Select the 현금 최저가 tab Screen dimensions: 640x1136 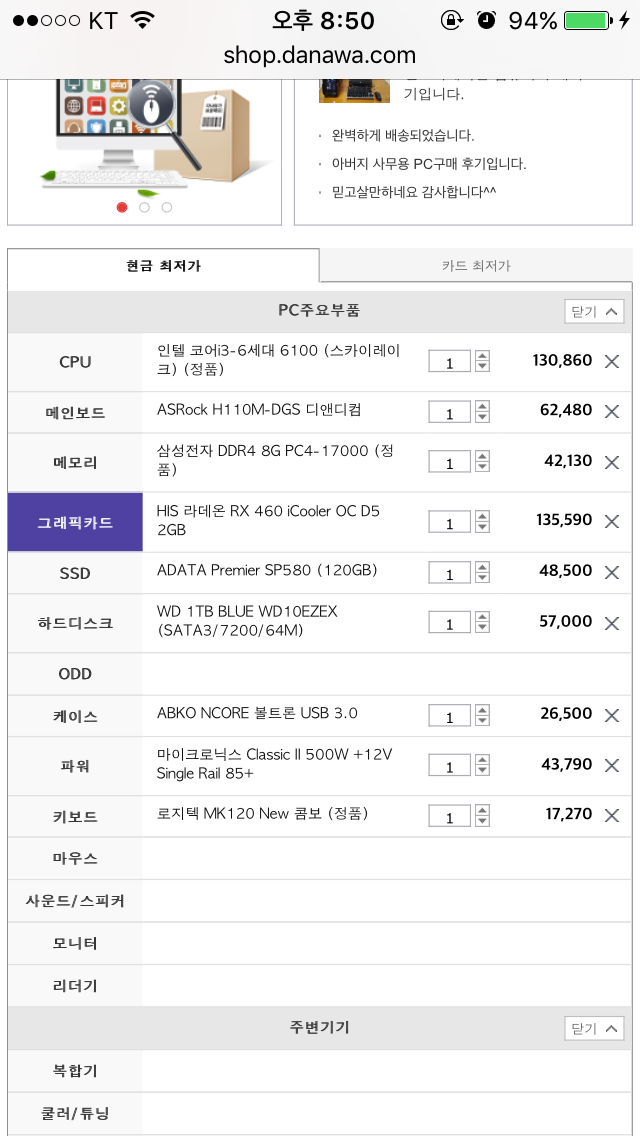tap(163, 266)
